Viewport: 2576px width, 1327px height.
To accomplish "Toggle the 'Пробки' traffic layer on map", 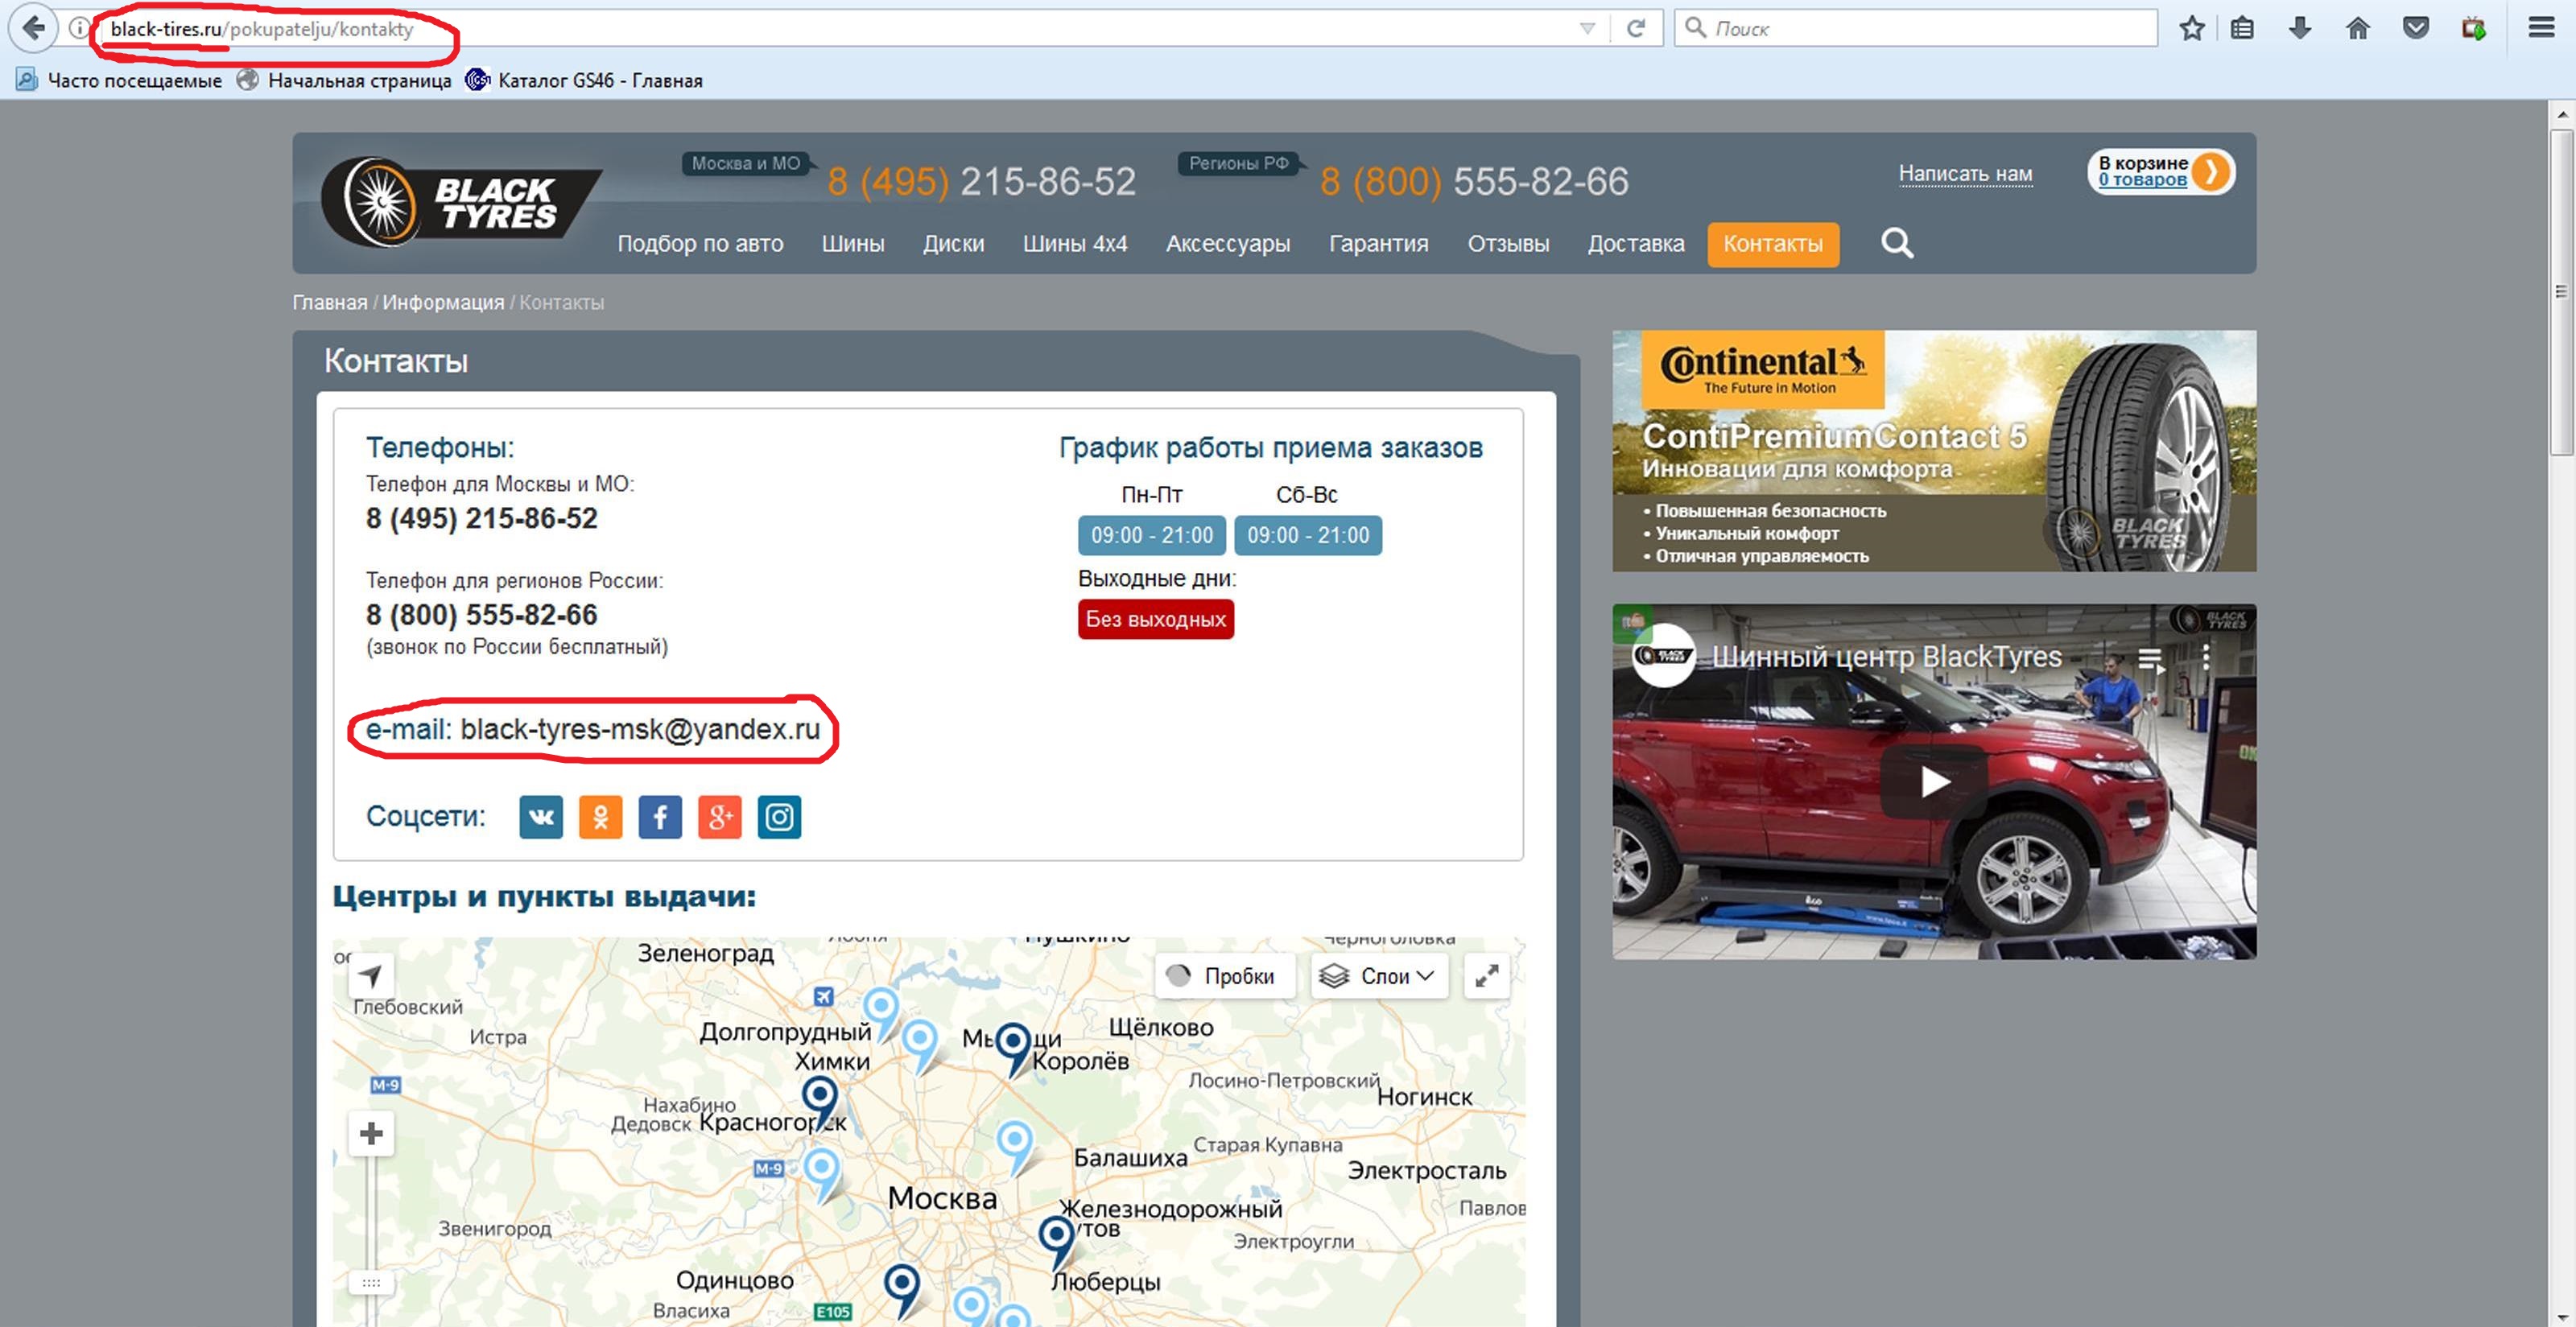I will pyautogui.click(x=1225, y=976).
